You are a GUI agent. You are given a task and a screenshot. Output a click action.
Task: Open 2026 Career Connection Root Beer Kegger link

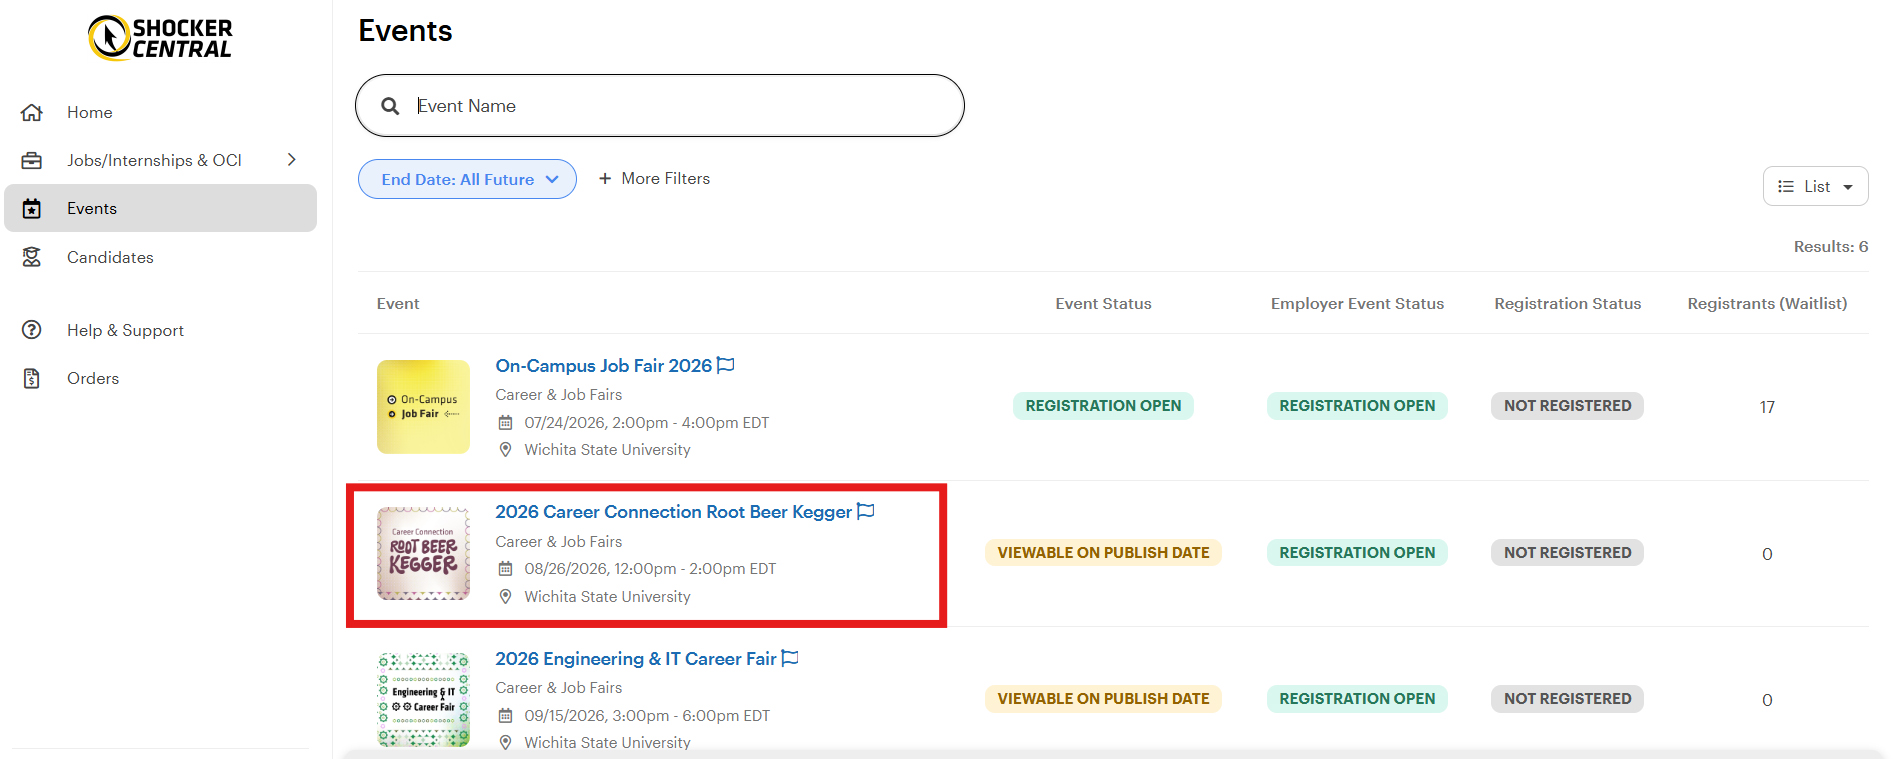point(674,512)
